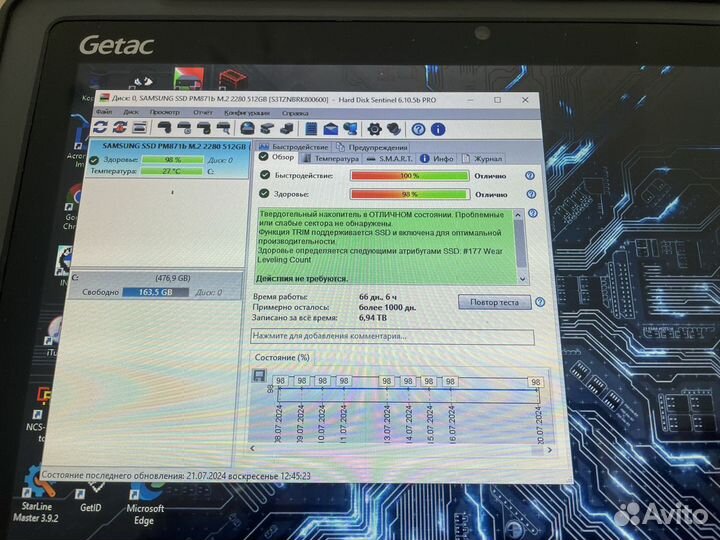Select the Состояние (%) chart tab
This screenshot has height=540, width=720.
pyautogui.click(x=282, y=357)
